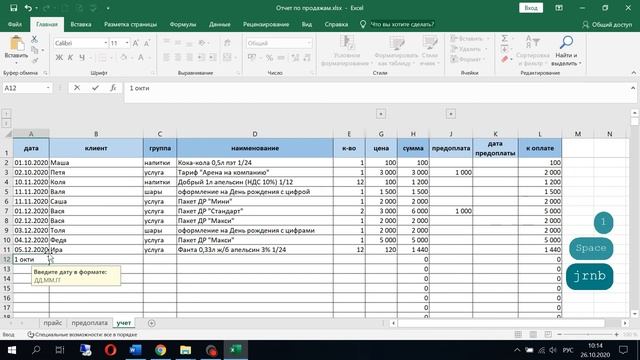Click the Вход sign-in button
This screenshot has width=640, height=360.
coord(531,8)
